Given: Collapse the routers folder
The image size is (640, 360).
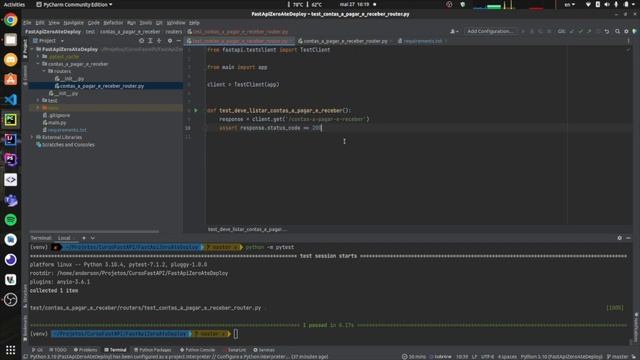Looking at the screenshot, I should (x=44, y=71).
